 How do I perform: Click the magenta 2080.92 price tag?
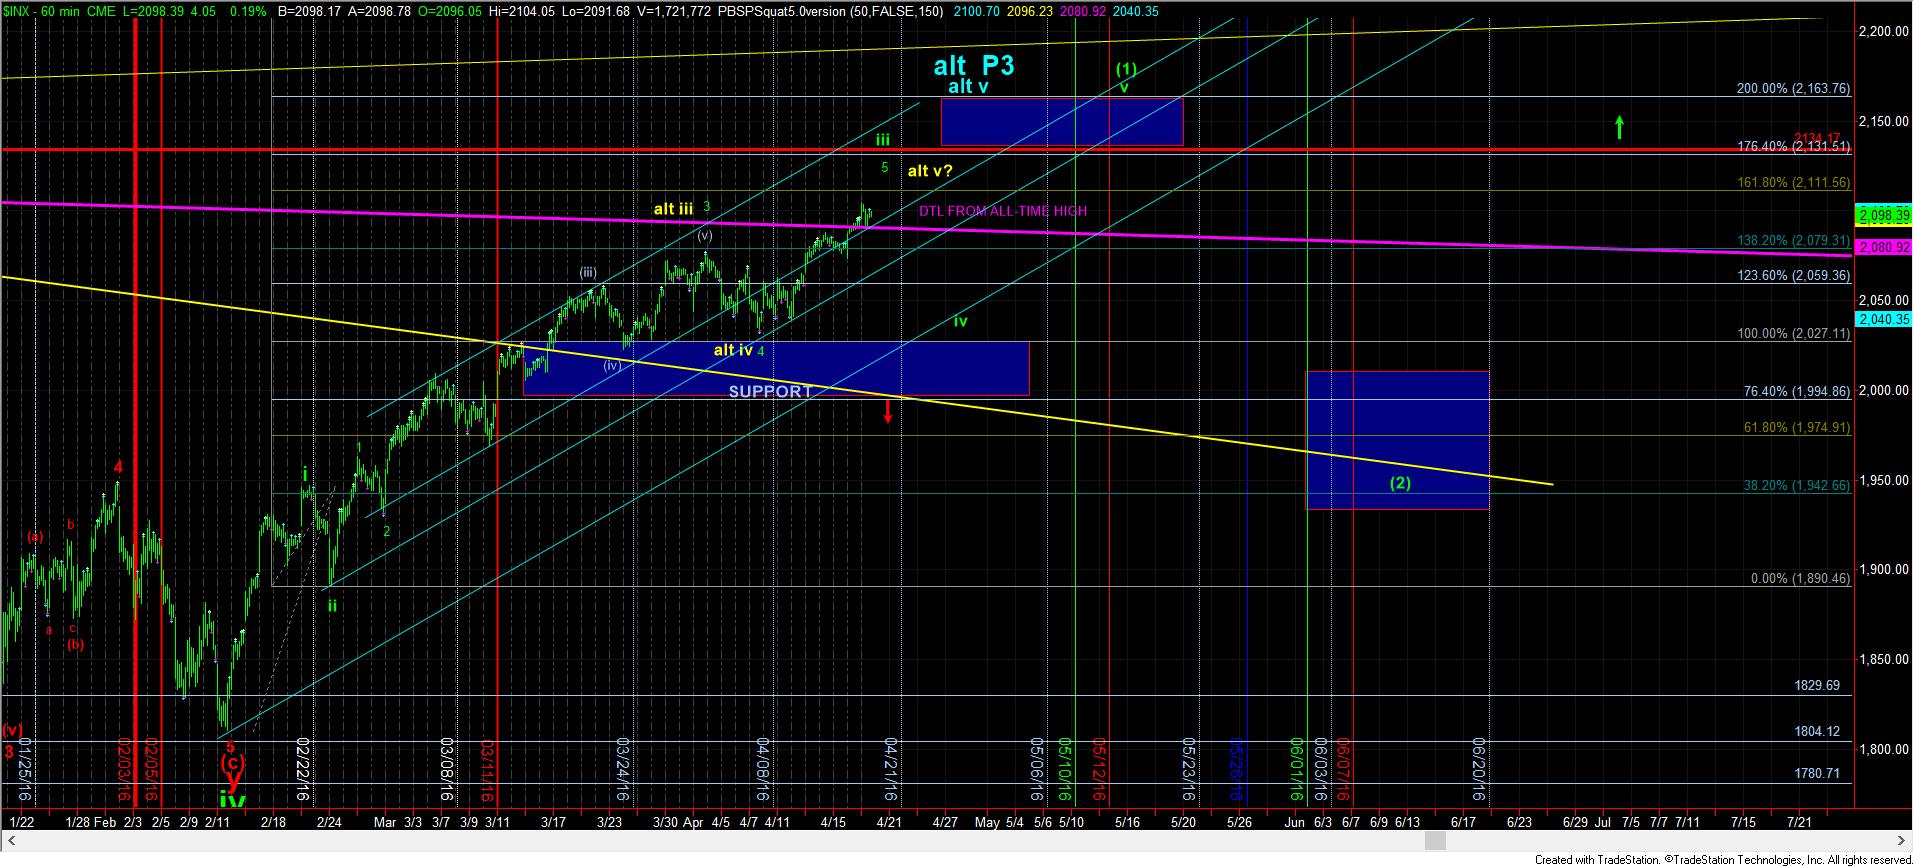1883,246
